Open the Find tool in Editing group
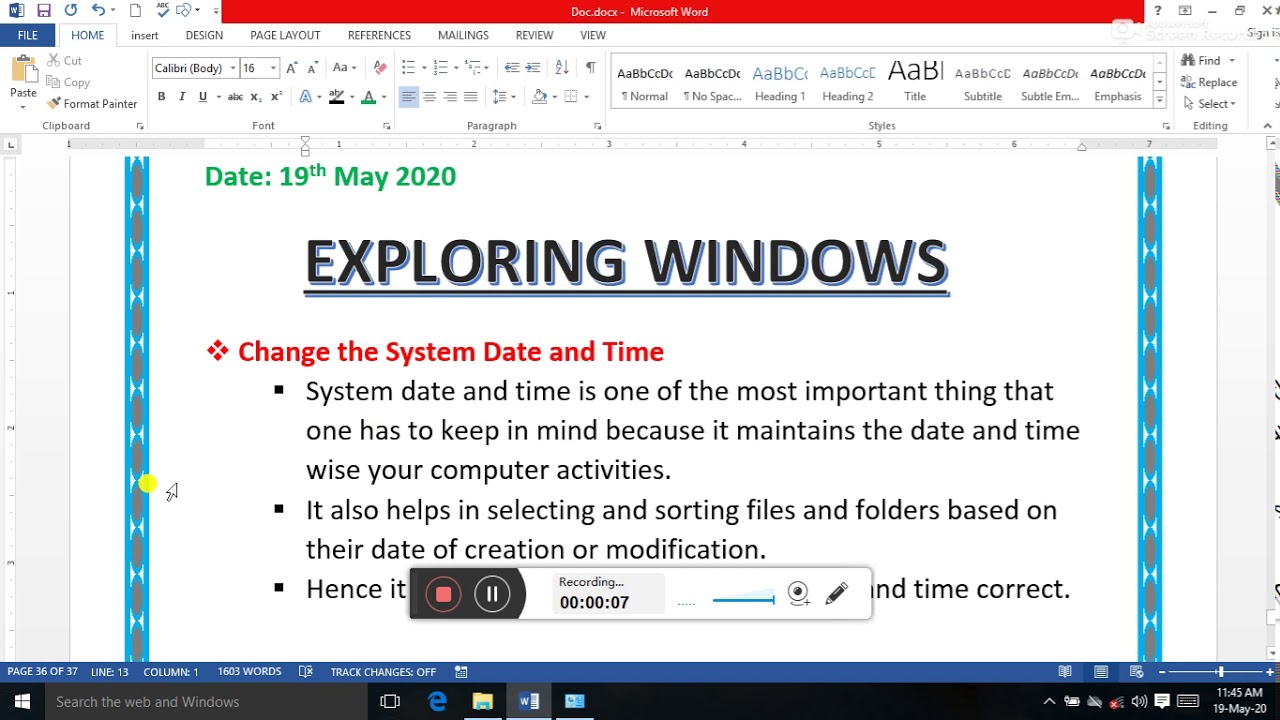This screenshot has height=720, width=1280. [x=1201, y=61]
